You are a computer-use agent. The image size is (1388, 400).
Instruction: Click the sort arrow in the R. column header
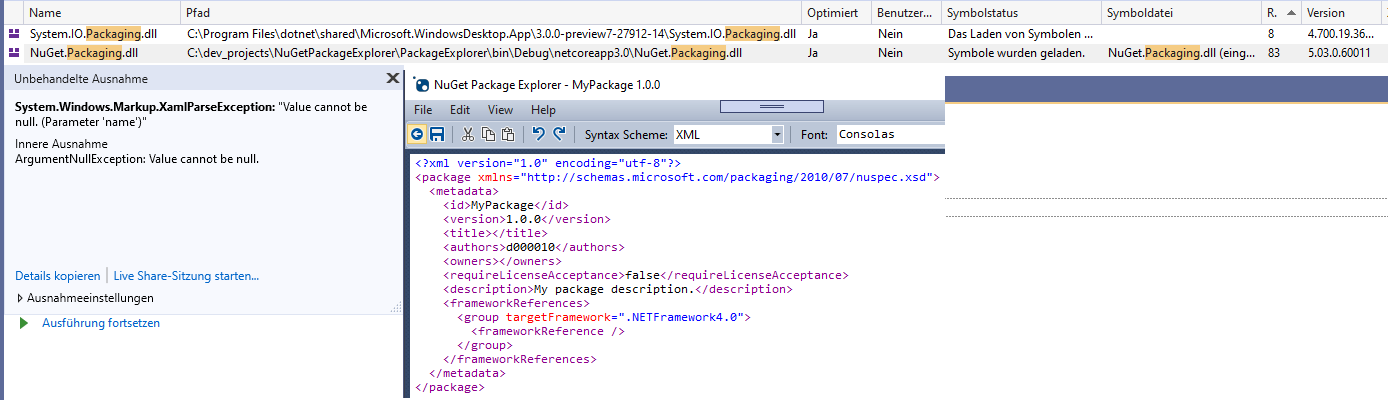[1289, 13]
